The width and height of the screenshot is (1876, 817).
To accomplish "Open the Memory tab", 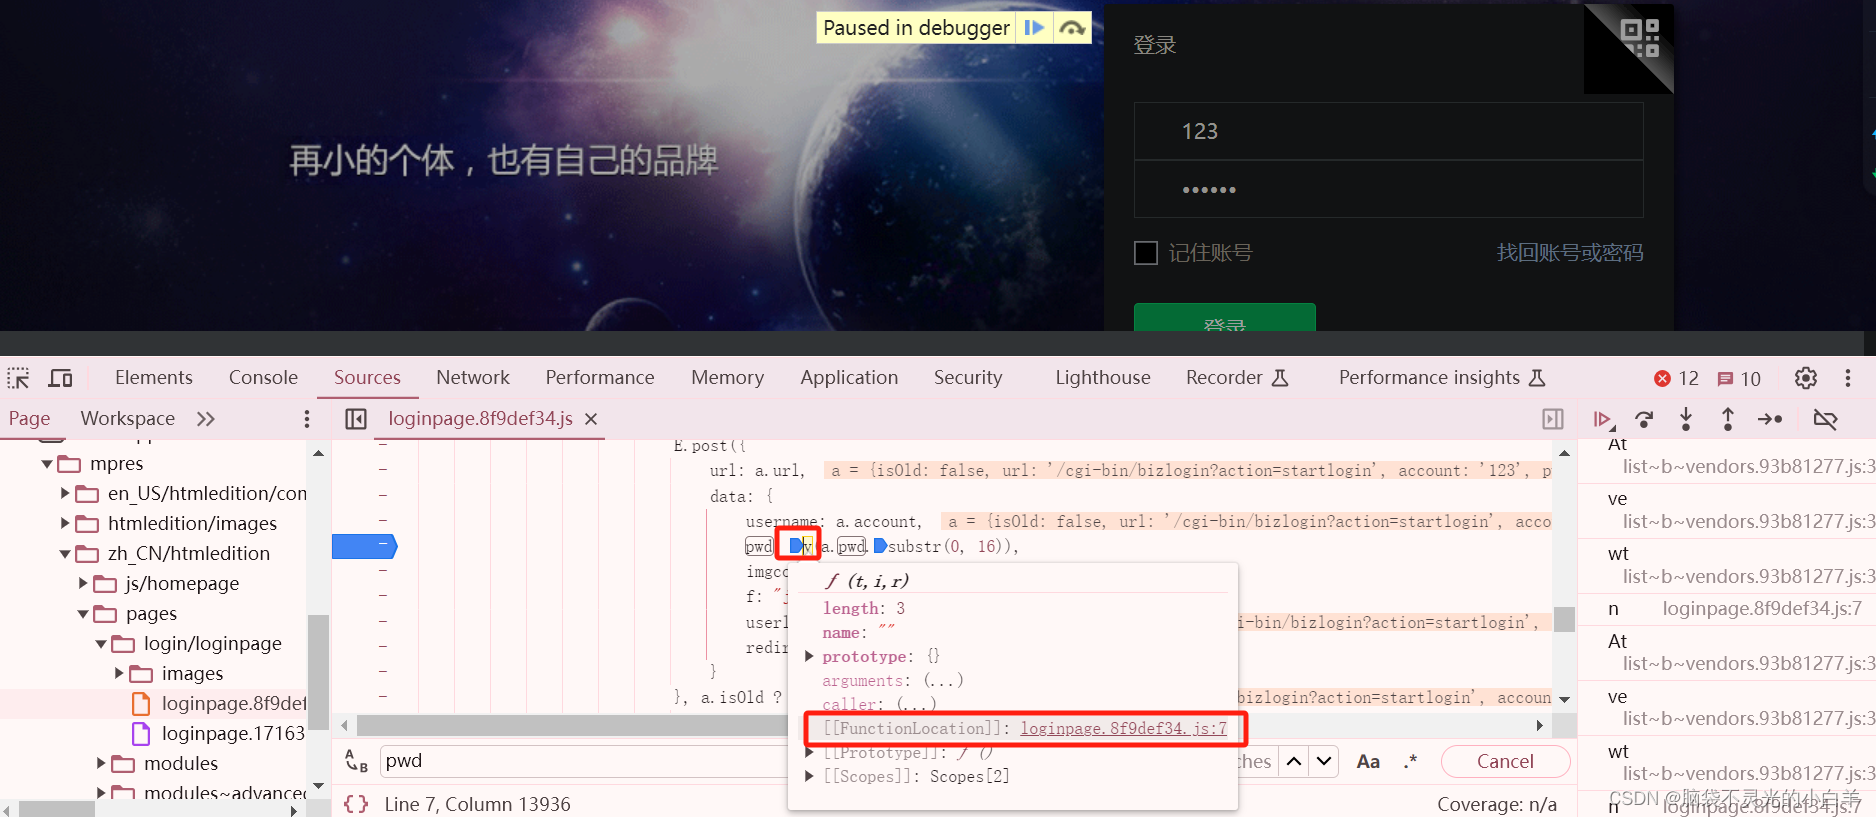I will pyautogui.click(x=727, y=378).
